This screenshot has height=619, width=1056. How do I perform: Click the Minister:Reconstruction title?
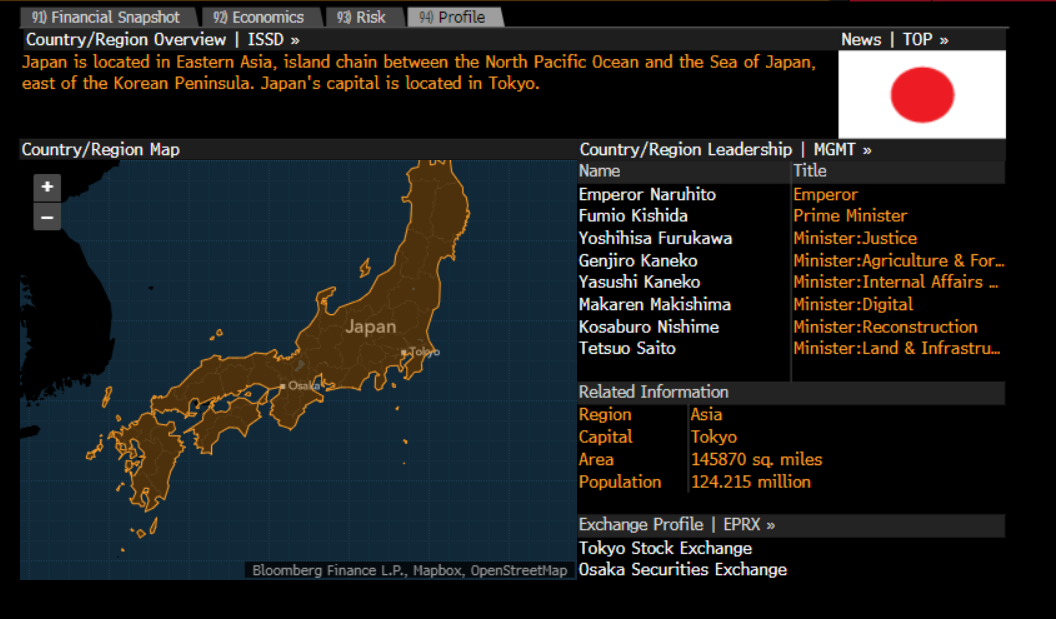885,327
